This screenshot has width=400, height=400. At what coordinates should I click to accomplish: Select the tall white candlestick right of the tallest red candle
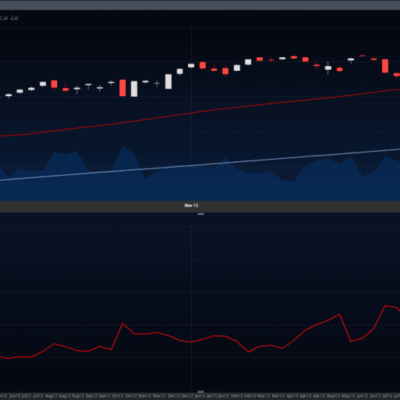134,89
